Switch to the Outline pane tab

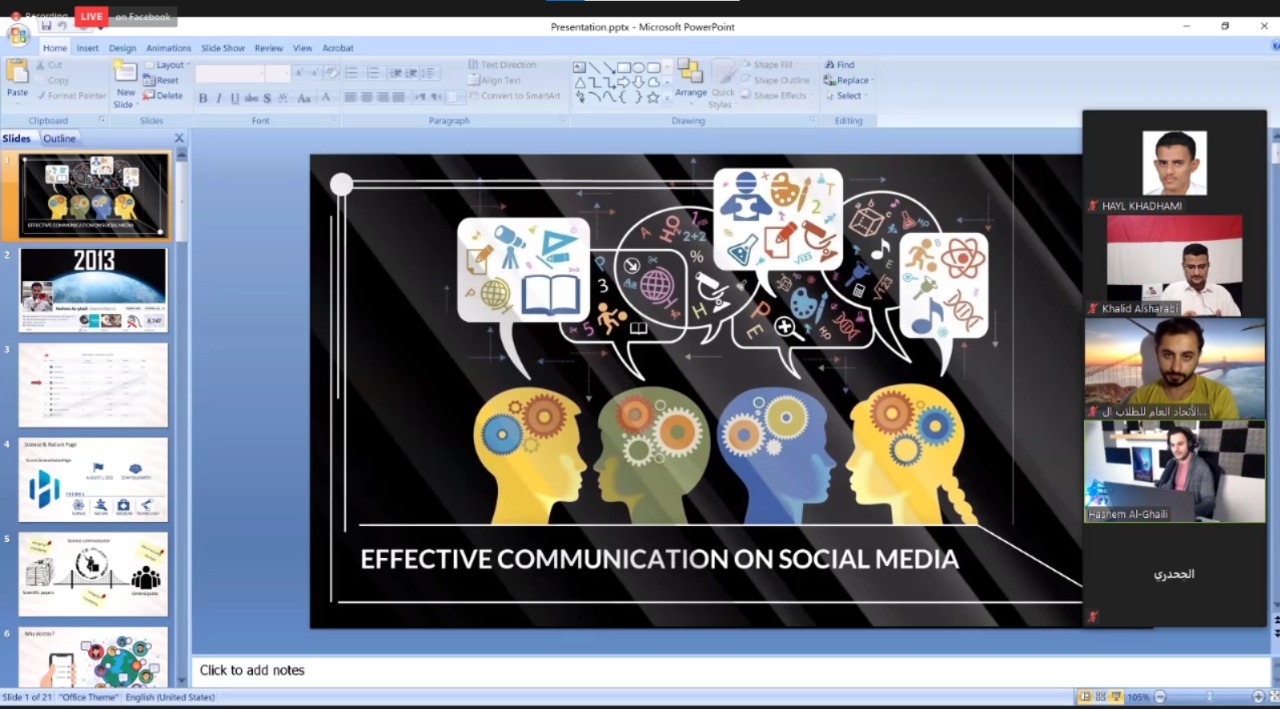point(59,138)
